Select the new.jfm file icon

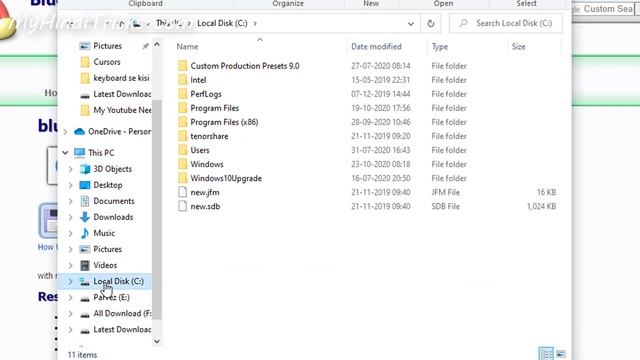(x=182, y=192)
